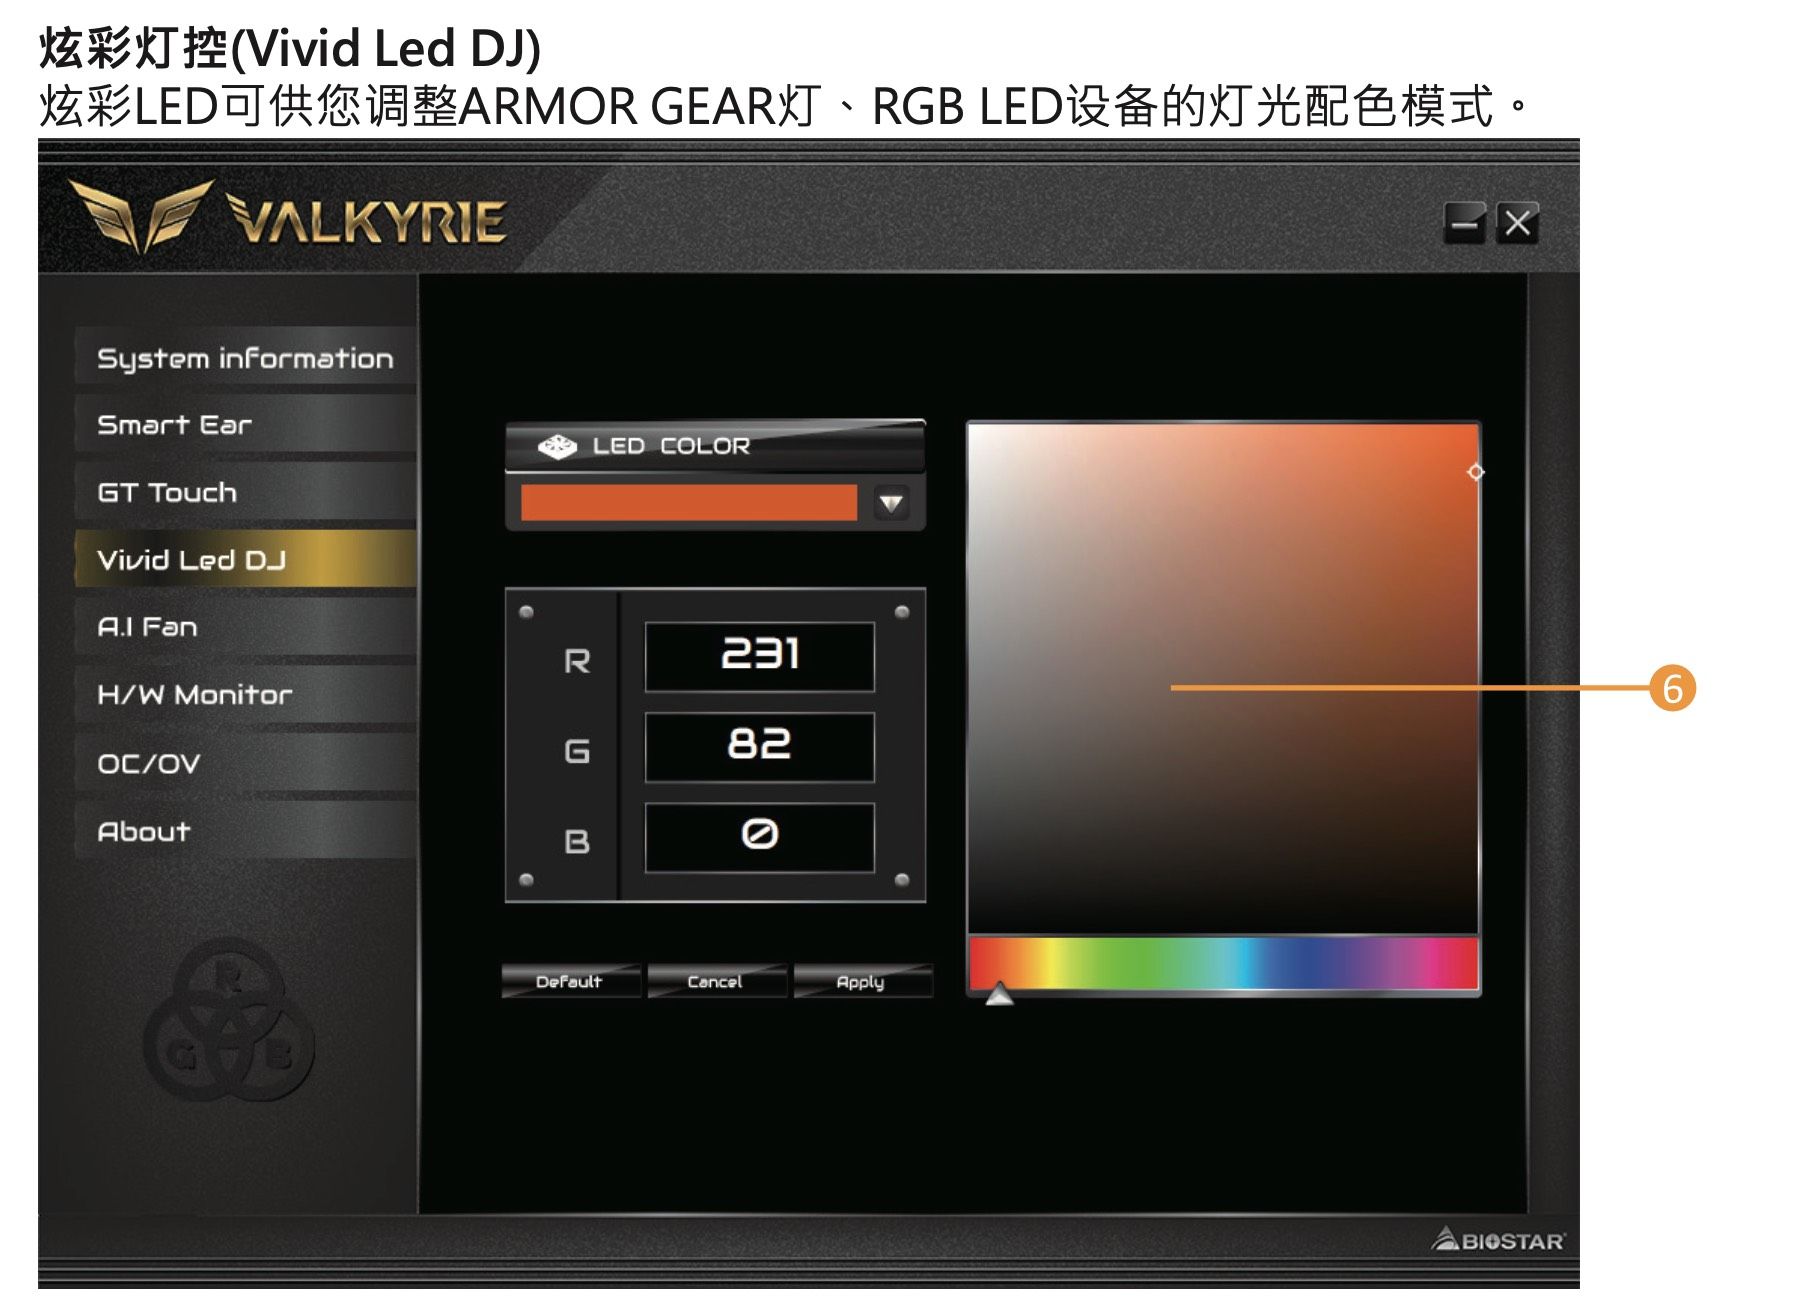The image size is (1808, 1298).
Task: Click the LED COLOR header icon
Action: tap(557, 446)
